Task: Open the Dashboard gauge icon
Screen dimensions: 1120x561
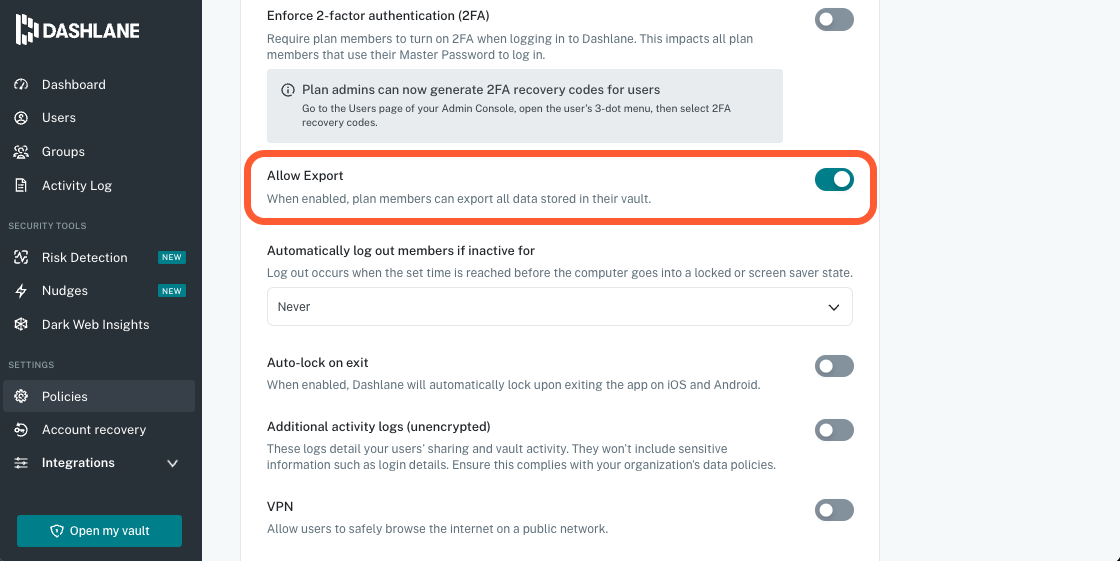Action: tap(21, 85)
